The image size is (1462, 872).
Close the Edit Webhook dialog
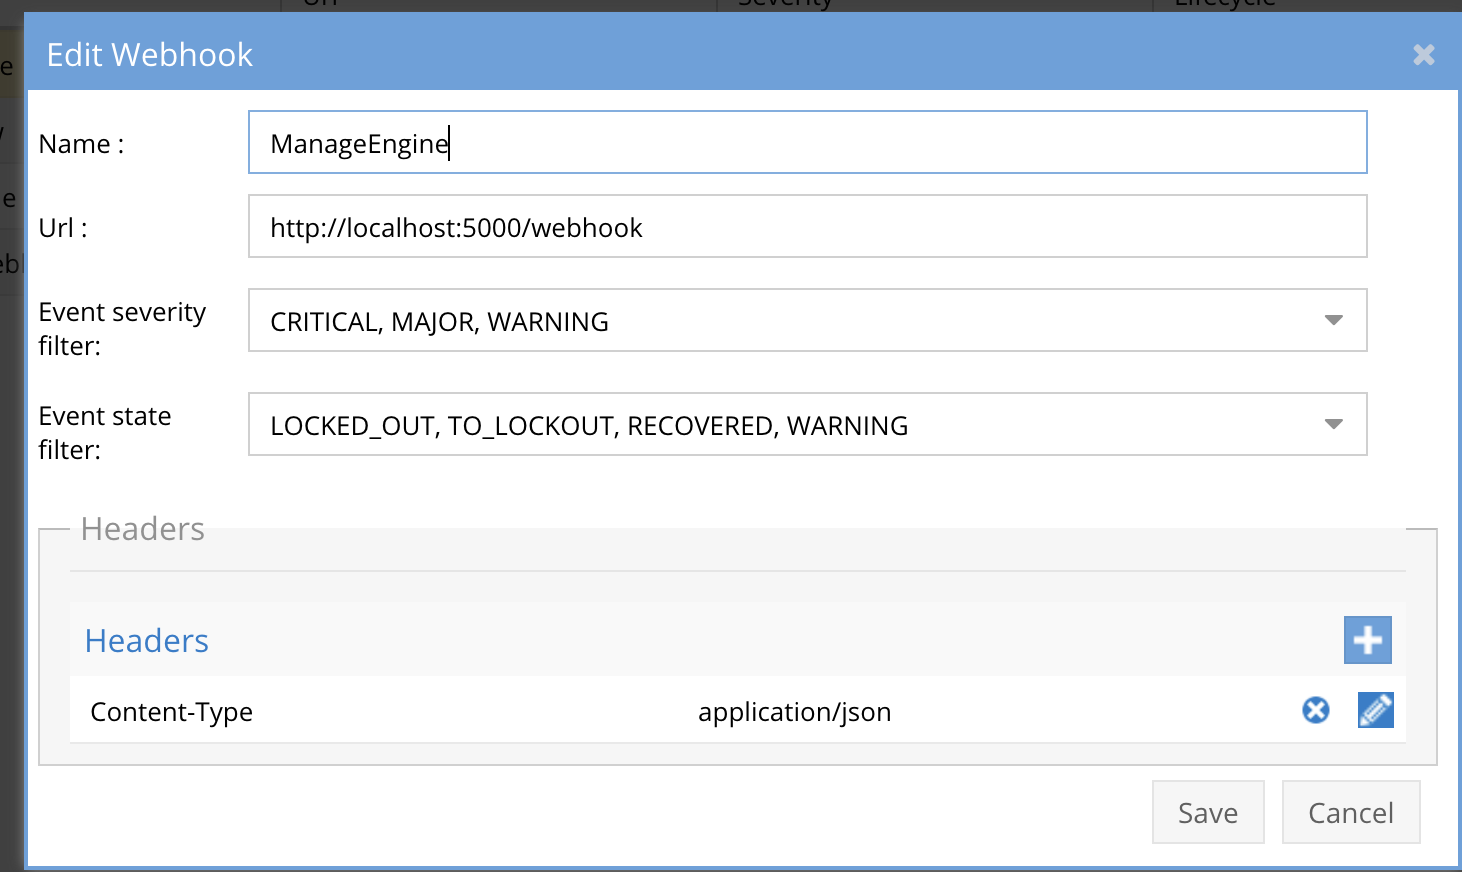pyautogui.click(x=1423, y=55)
